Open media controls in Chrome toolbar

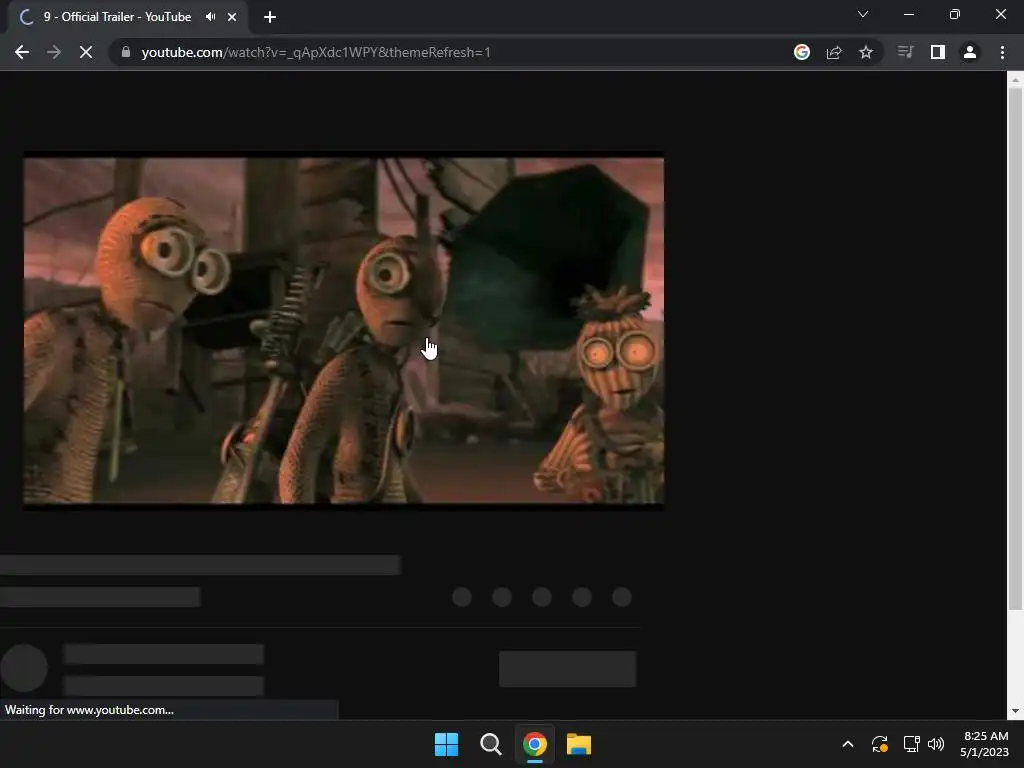(x=905, y=52)
